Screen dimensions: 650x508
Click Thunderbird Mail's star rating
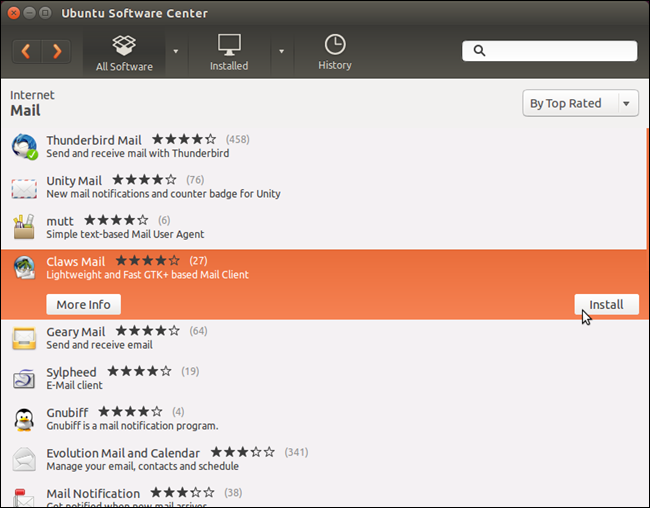point(184,139)
